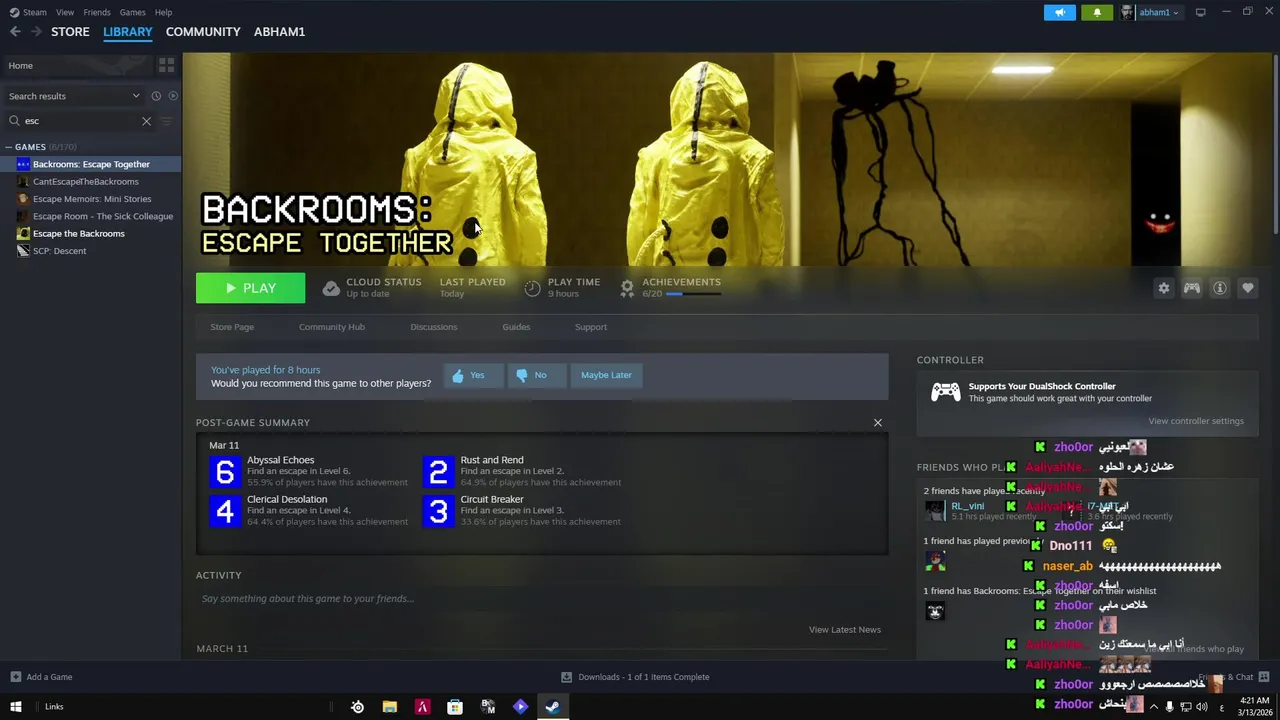This screenshot has height=720, width=1280.
Task: Select Backrooms: Escape Together in list
Action: [91, 164]
